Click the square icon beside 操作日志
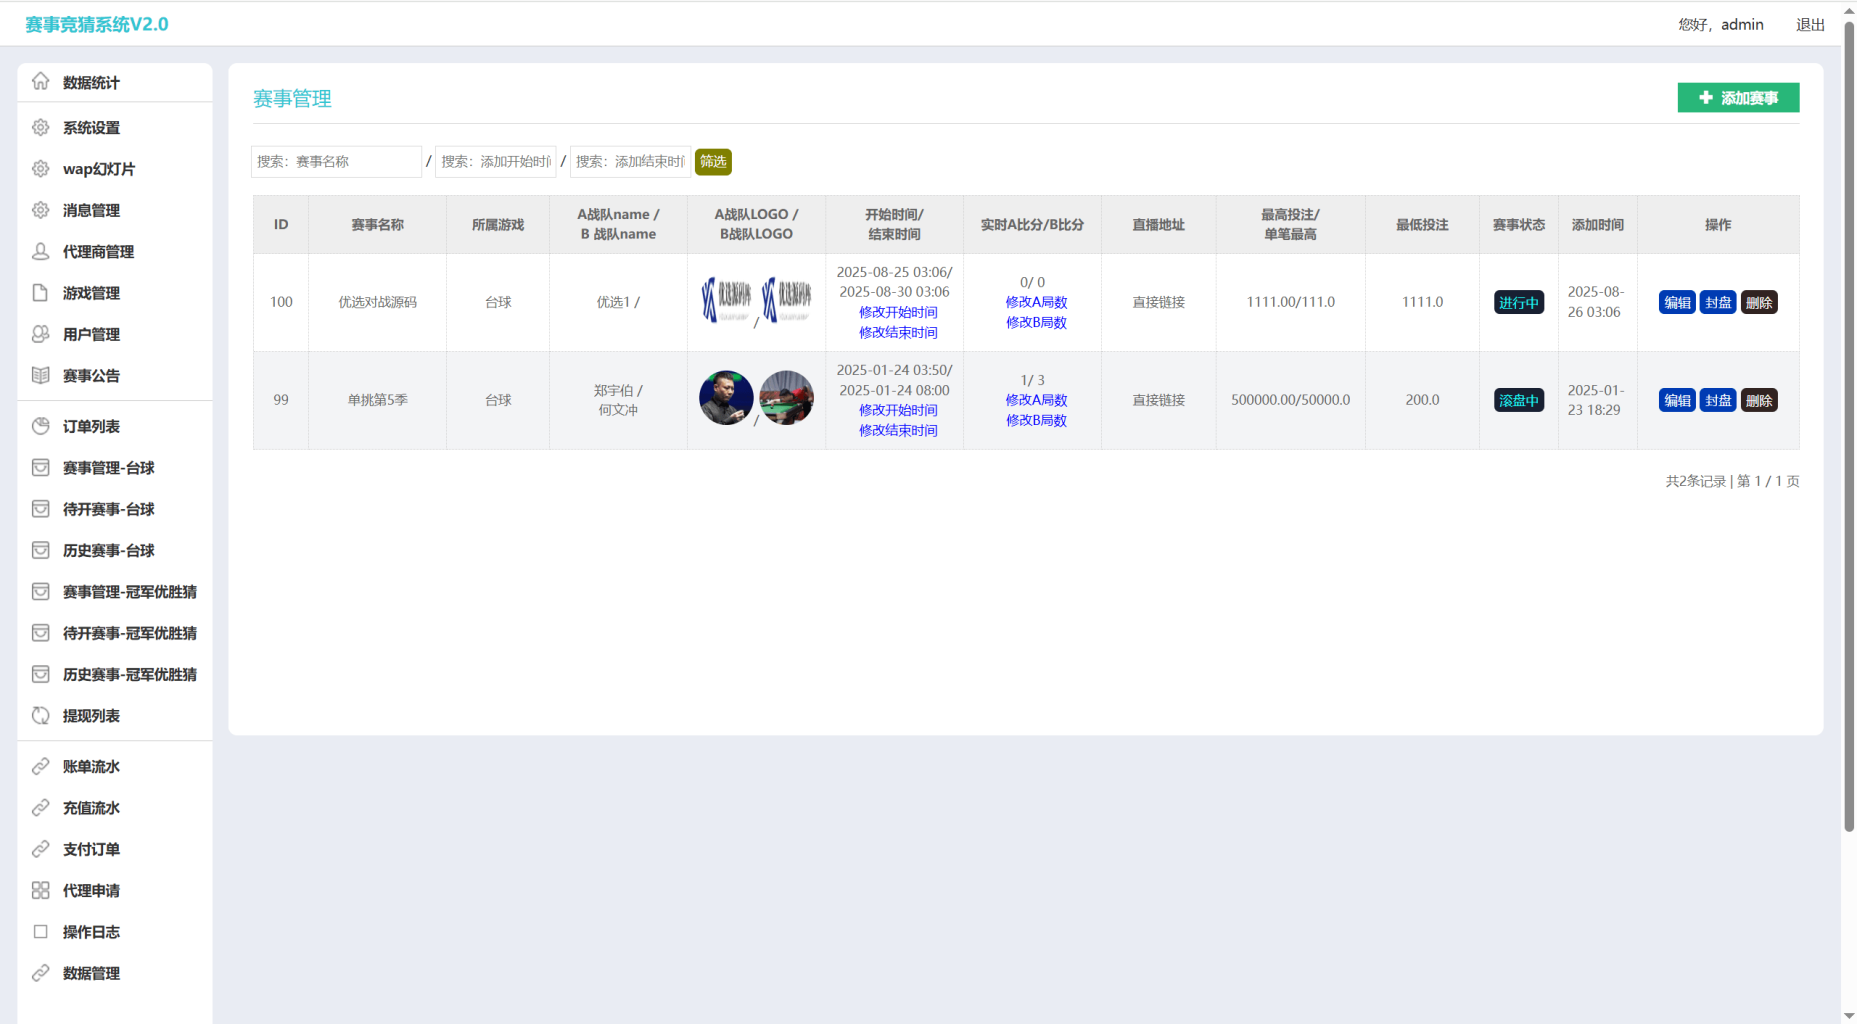Image resolution: width=1857 pixels, height=1024 pixels. tap(40, 931)
